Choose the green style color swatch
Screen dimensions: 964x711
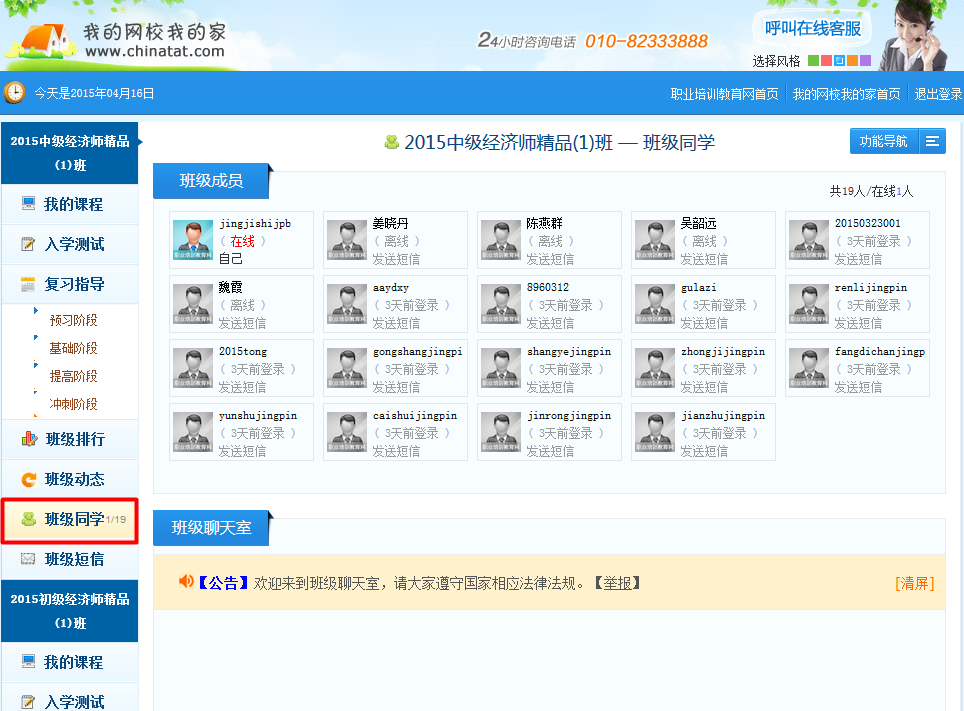pyautogui.click(x=813, y=61)
